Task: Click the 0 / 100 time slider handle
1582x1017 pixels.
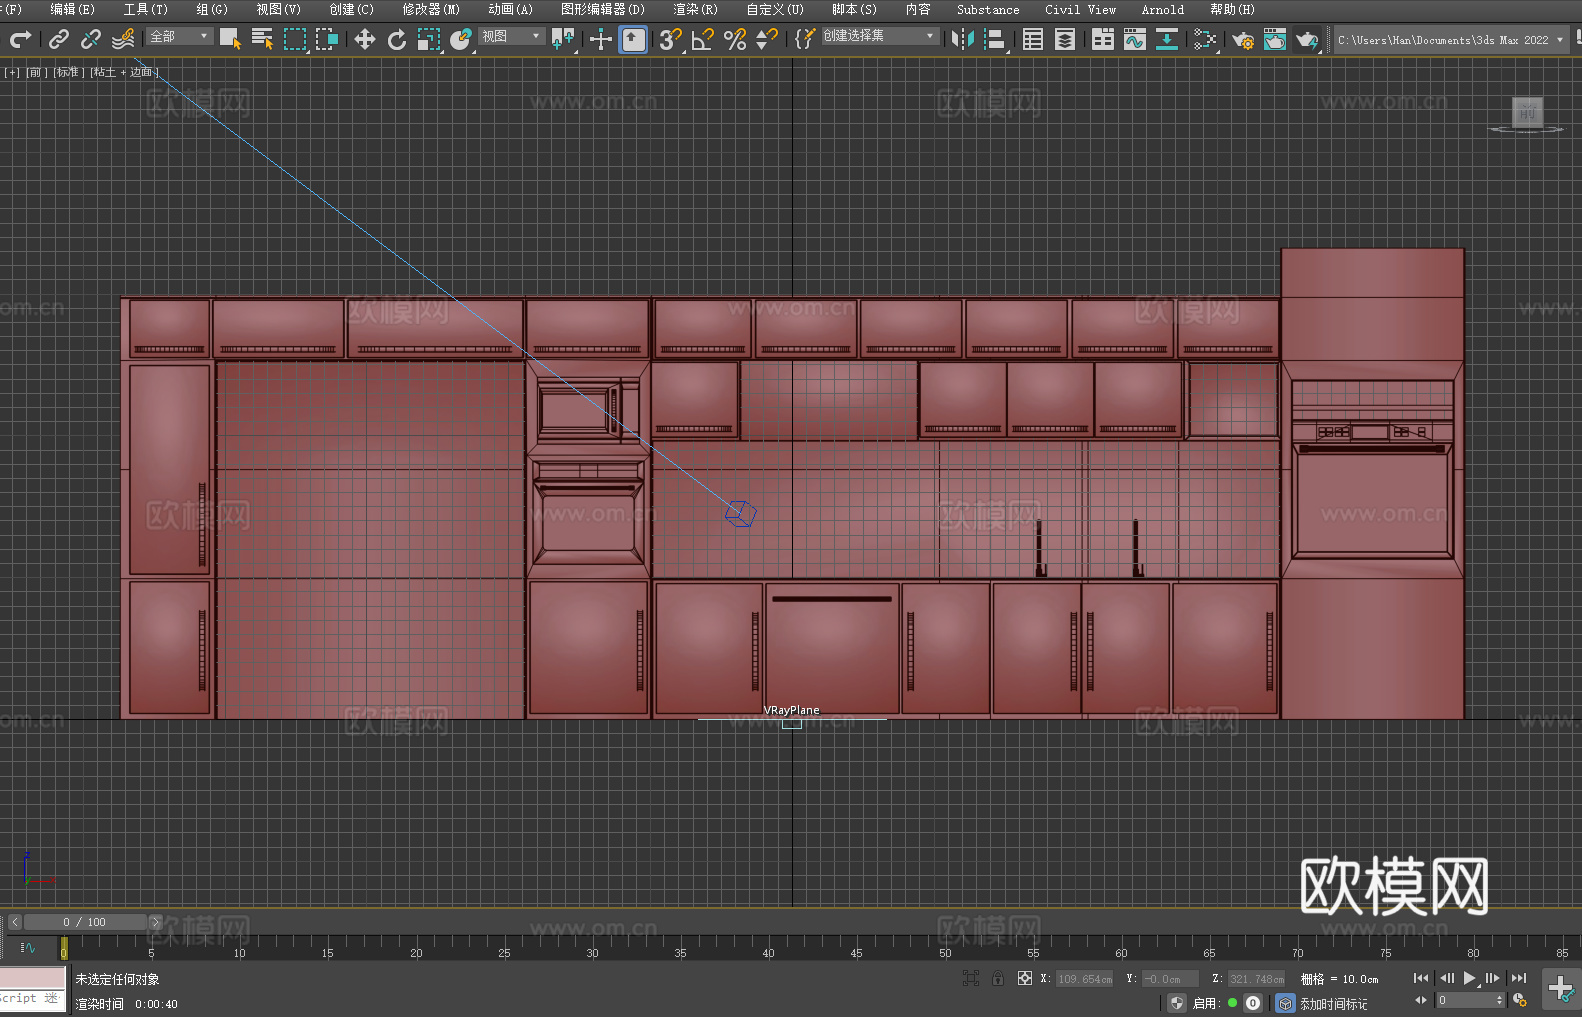Action: coord(85,922)
